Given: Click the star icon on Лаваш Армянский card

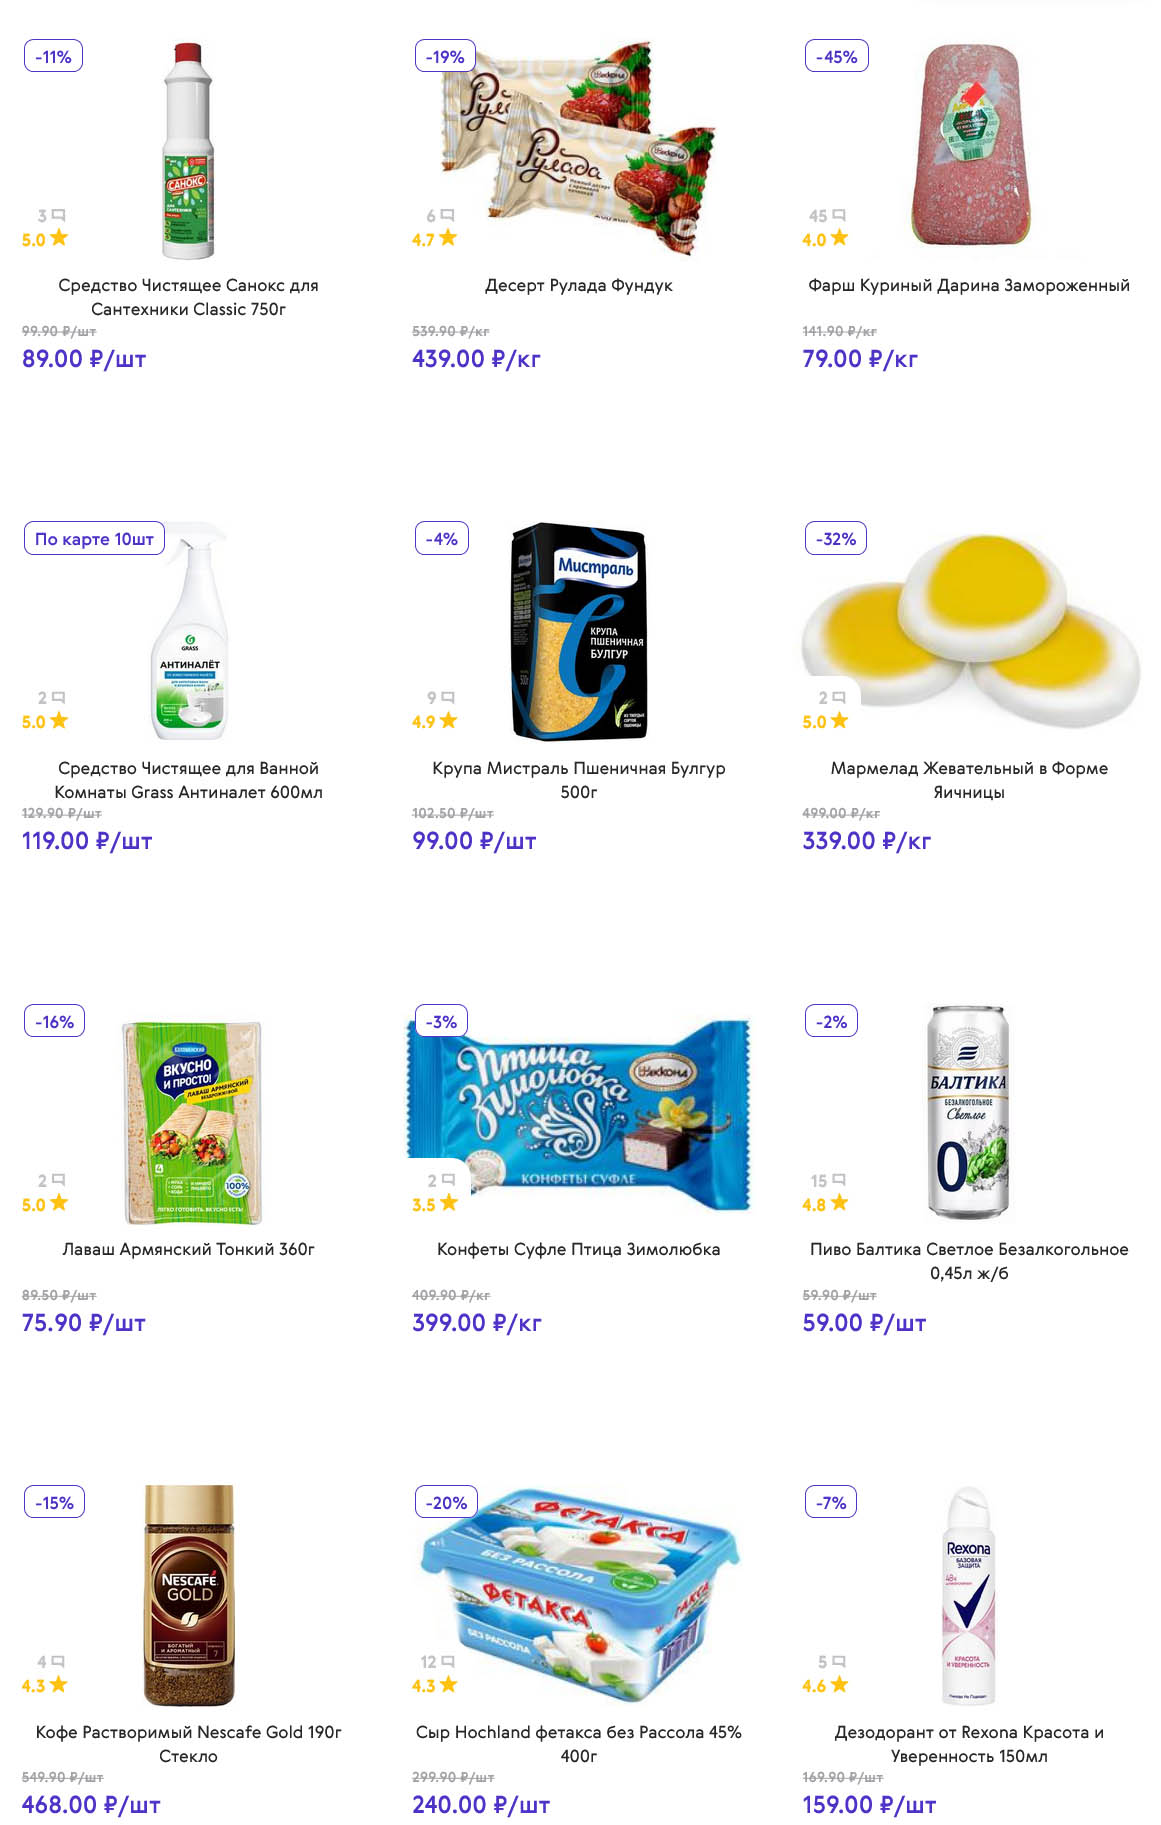Looking at the screenshot, I should (59, 1203).
